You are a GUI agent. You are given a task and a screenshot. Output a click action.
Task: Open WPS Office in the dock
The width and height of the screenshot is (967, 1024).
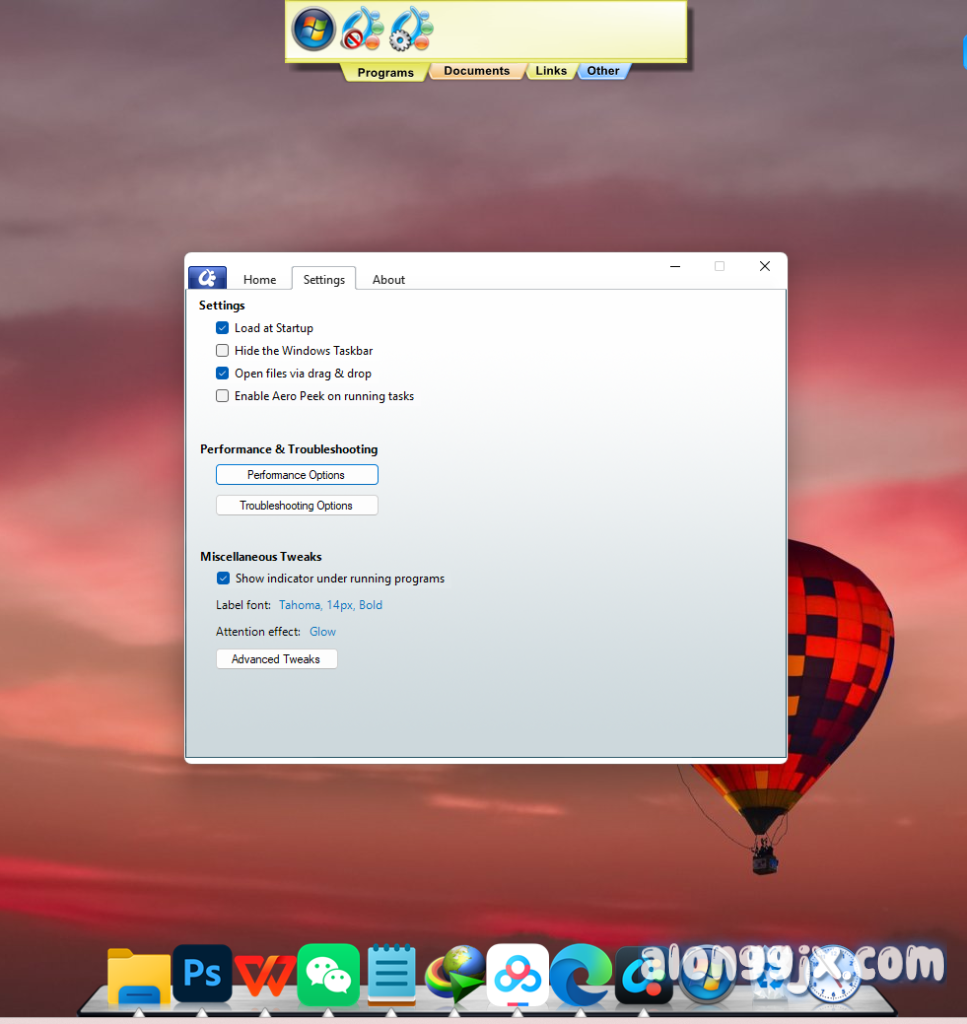click(x=265, y=973)
